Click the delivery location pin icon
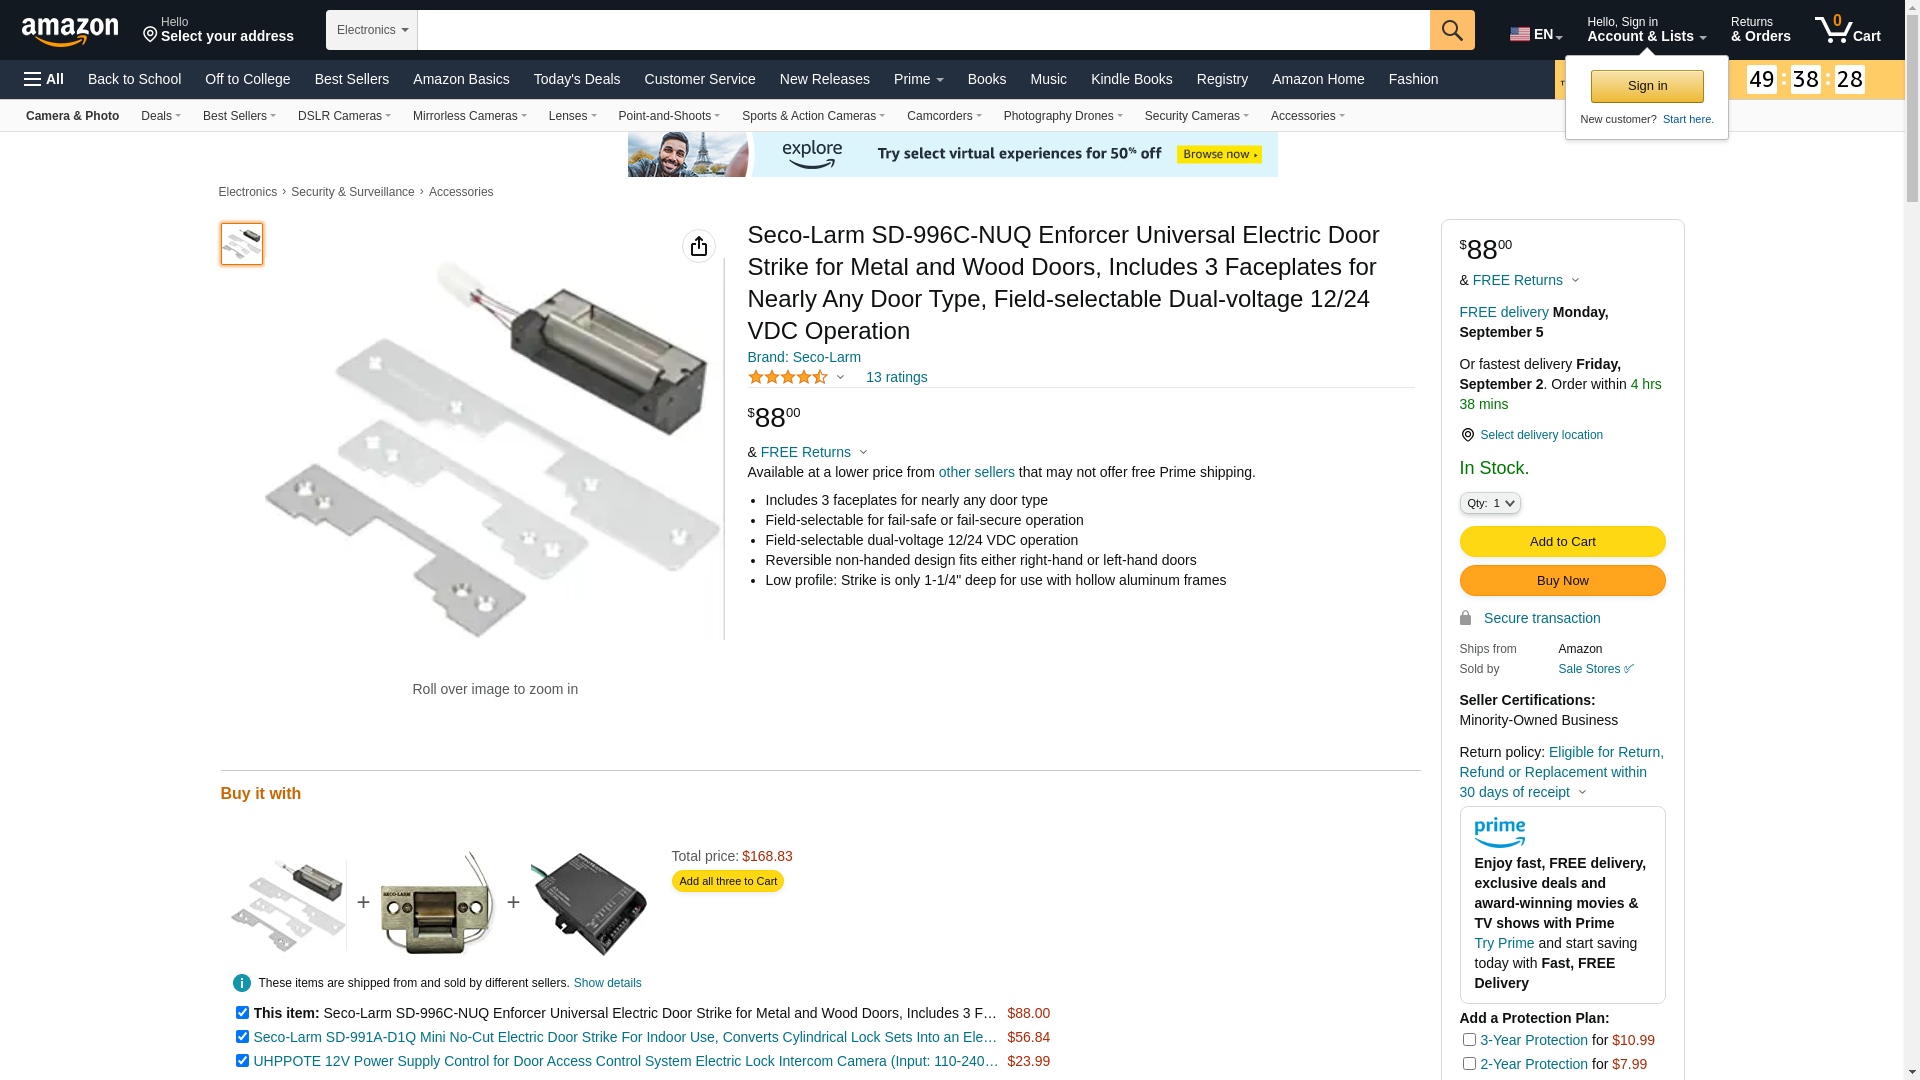Viewport: 1920px width, 1080px height. [1467, 435]
